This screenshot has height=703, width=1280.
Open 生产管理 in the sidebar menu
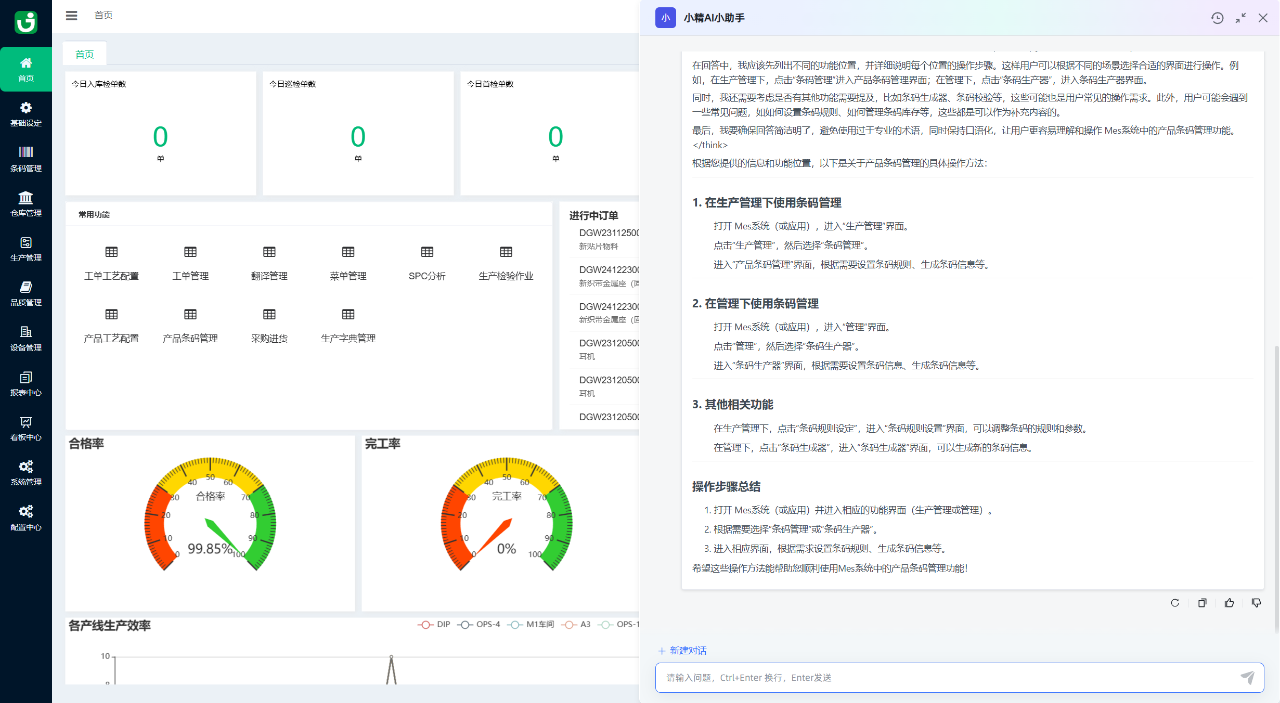pos(26,242)
